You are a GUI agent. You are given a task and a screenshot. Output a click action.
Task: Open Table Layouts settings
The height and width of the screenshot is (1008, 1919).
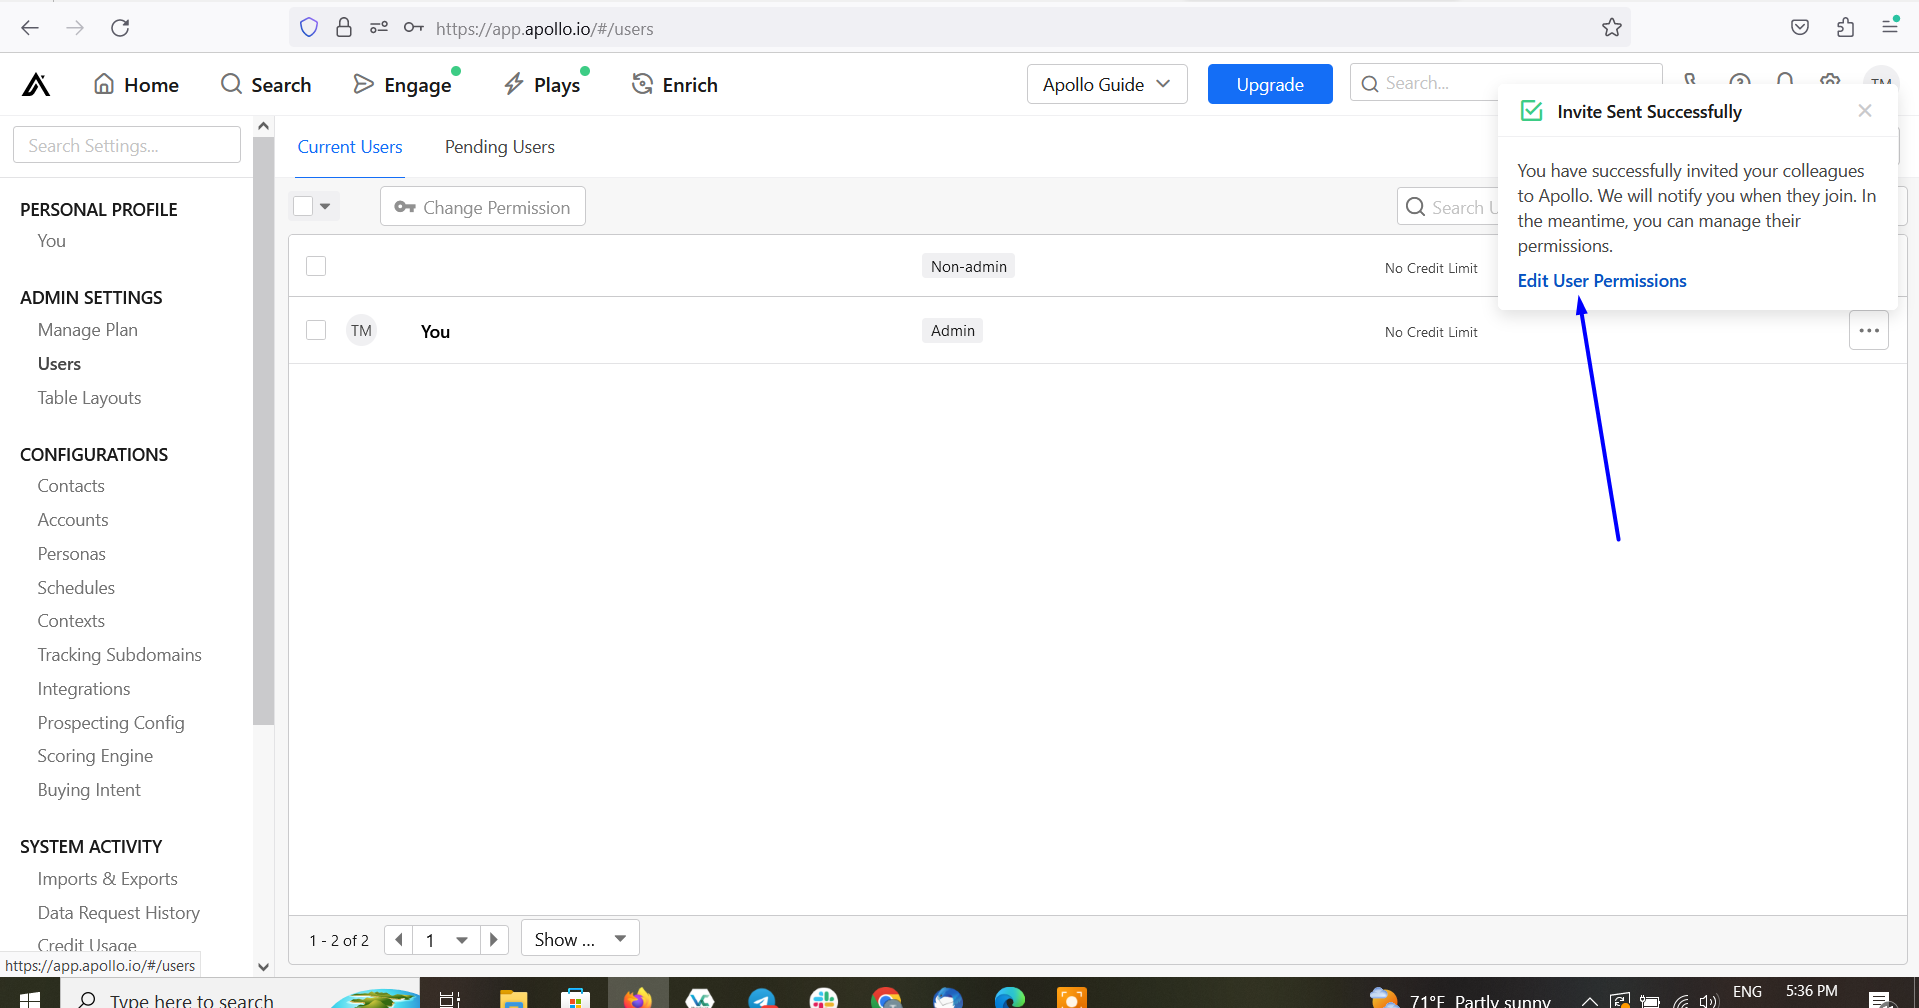tap(90, 398)
